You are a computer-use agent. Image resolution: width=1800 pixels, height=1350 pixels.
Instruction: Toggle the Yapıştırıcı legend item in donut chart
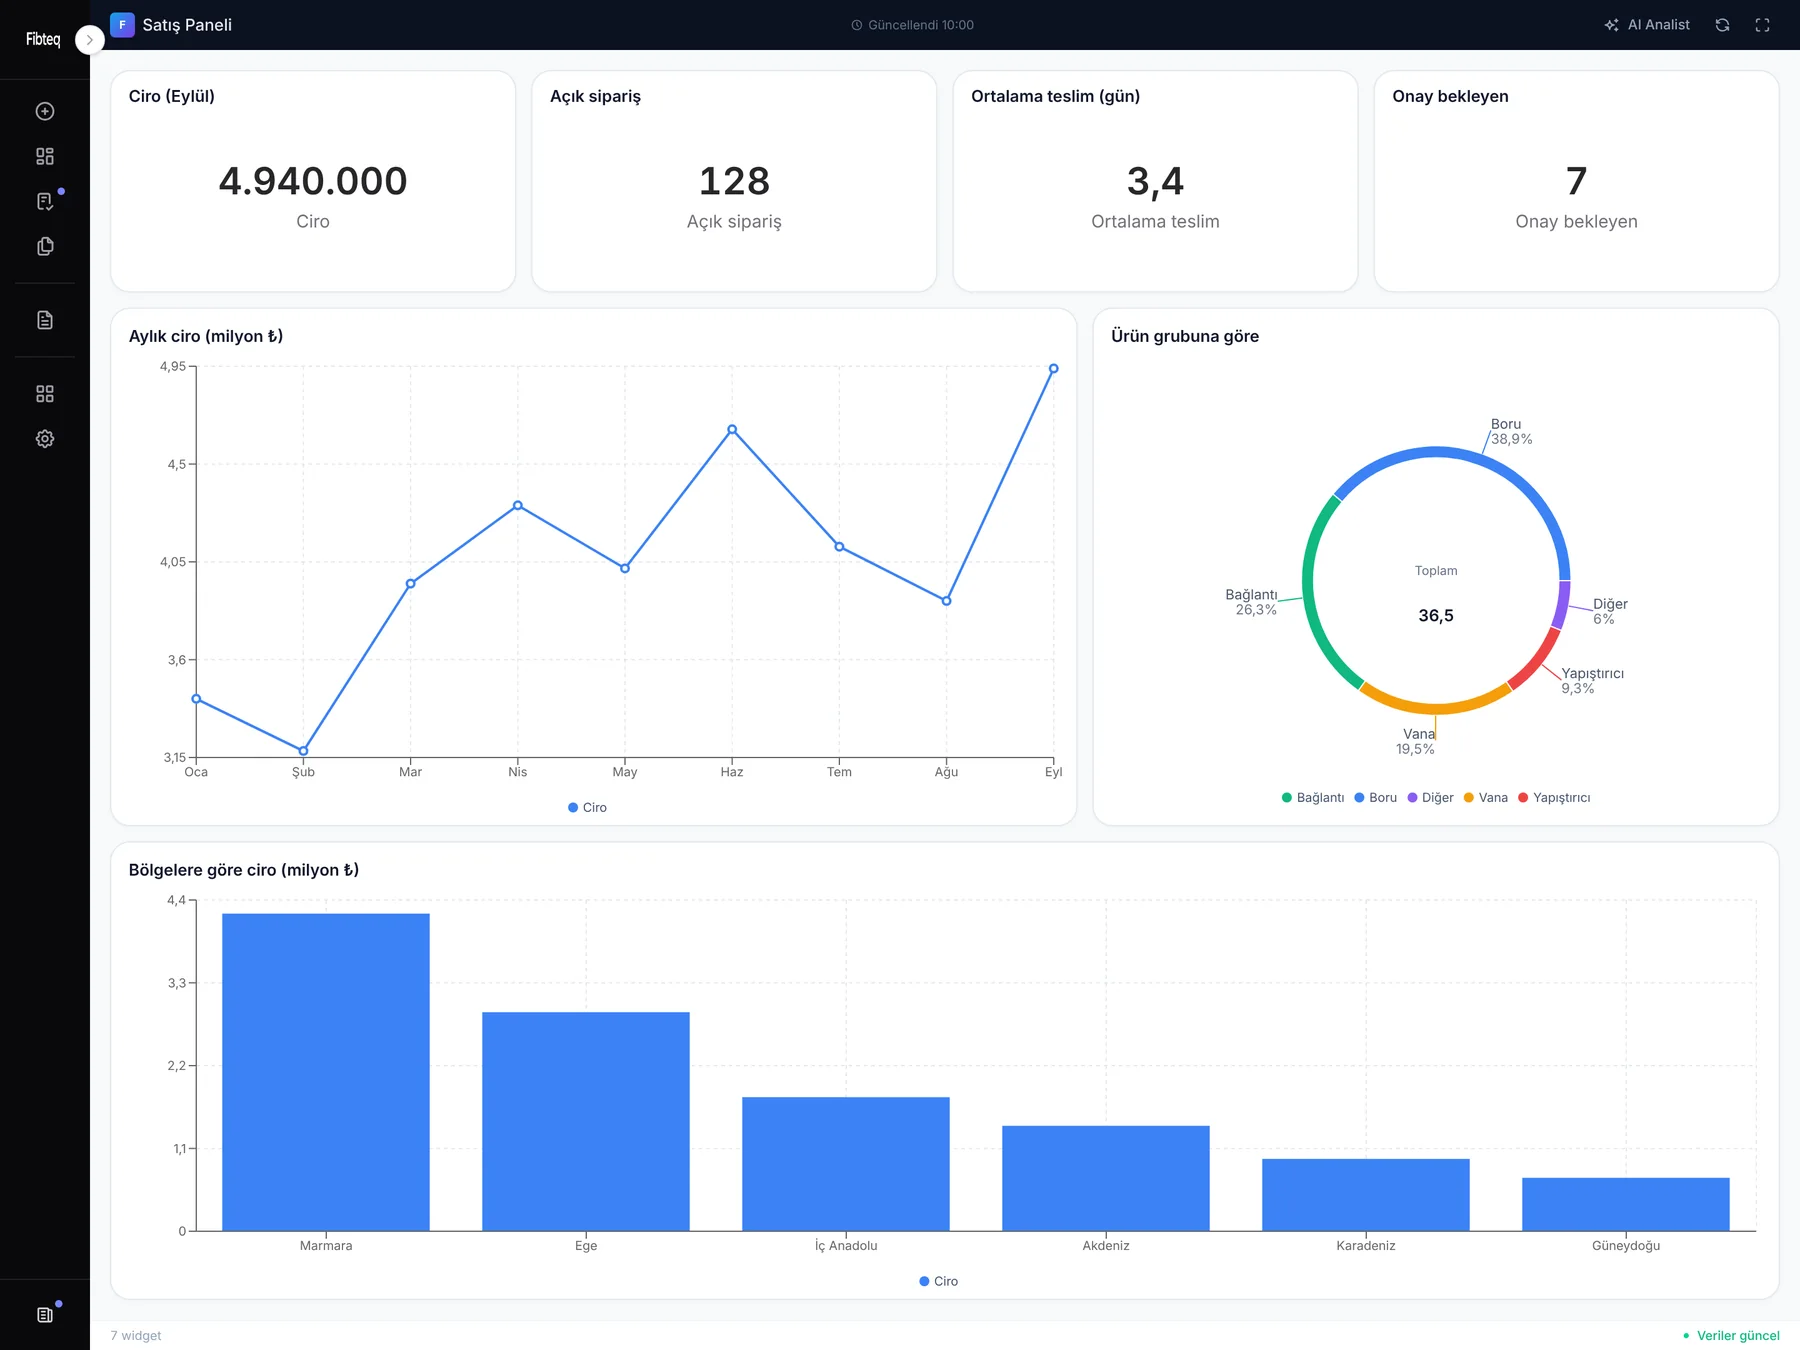[x=1554, y=797]
